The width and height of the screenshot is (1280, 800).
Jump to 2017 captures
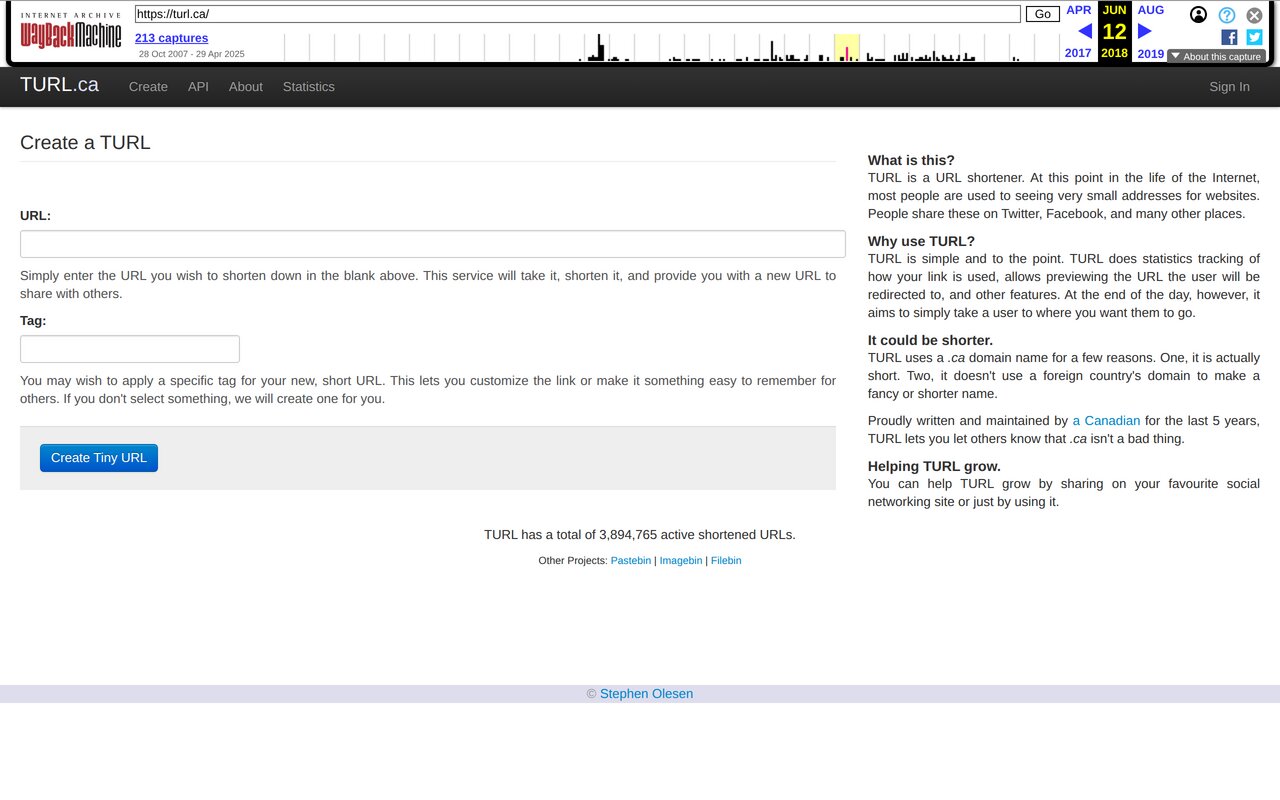point(1078,53)
